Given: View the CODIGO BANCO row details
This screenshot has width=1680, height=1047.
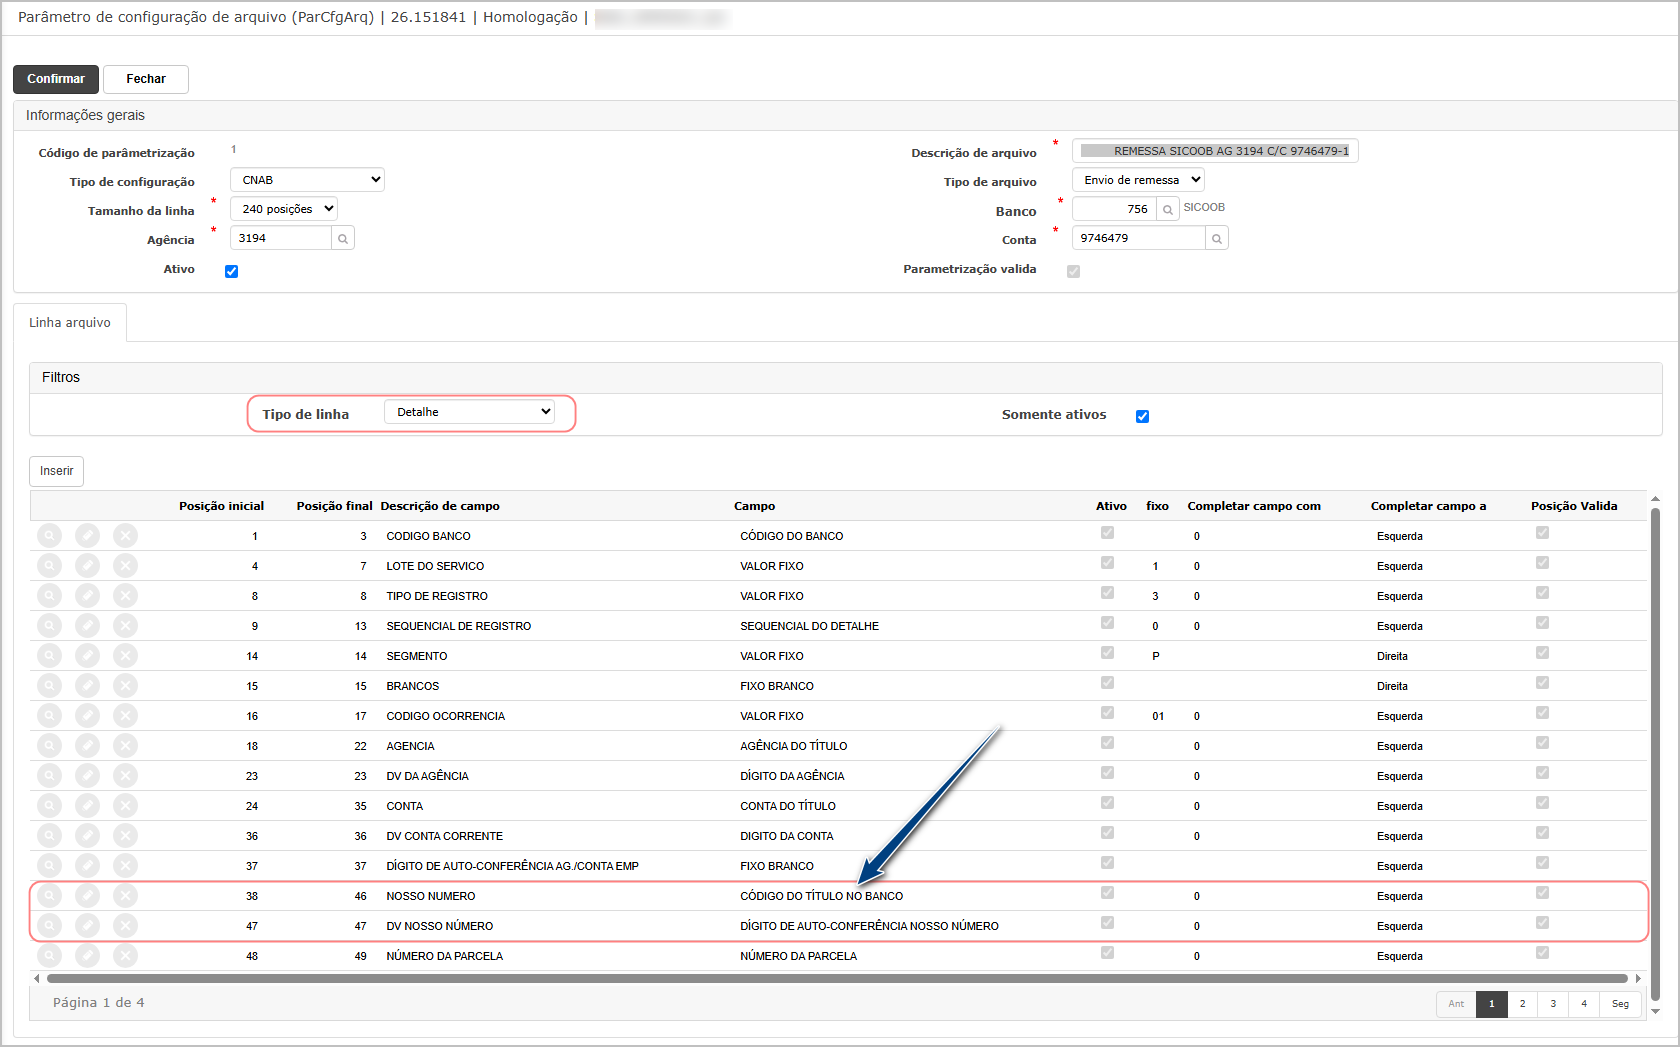Looking at the screenshot, I should tap(49, 536).
